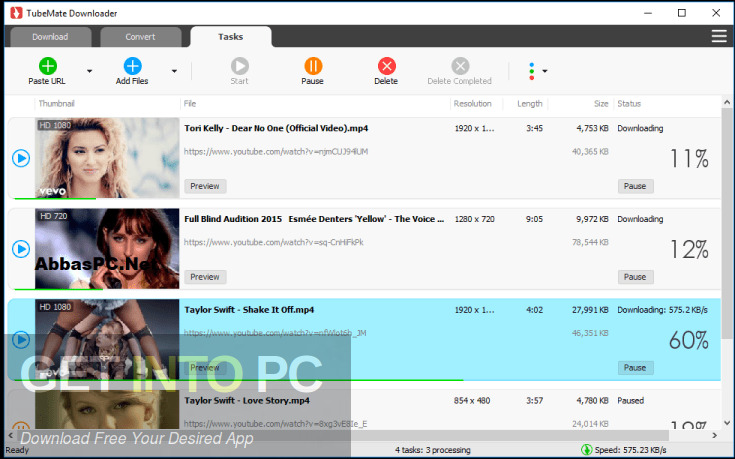Image resolution: width=735 pixels, height=459 pixels.
Task: Click the 60% progress percentage
Action: coord(689,340)
